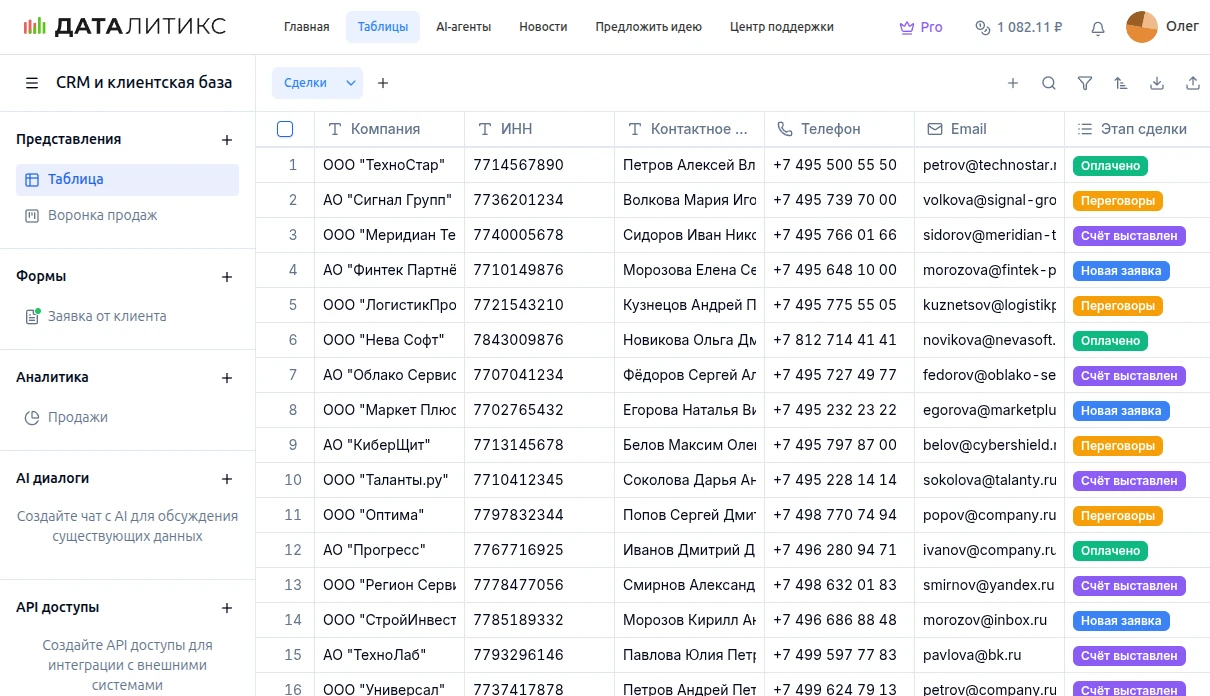Open the AI-агенты menu item

[463, 27]
